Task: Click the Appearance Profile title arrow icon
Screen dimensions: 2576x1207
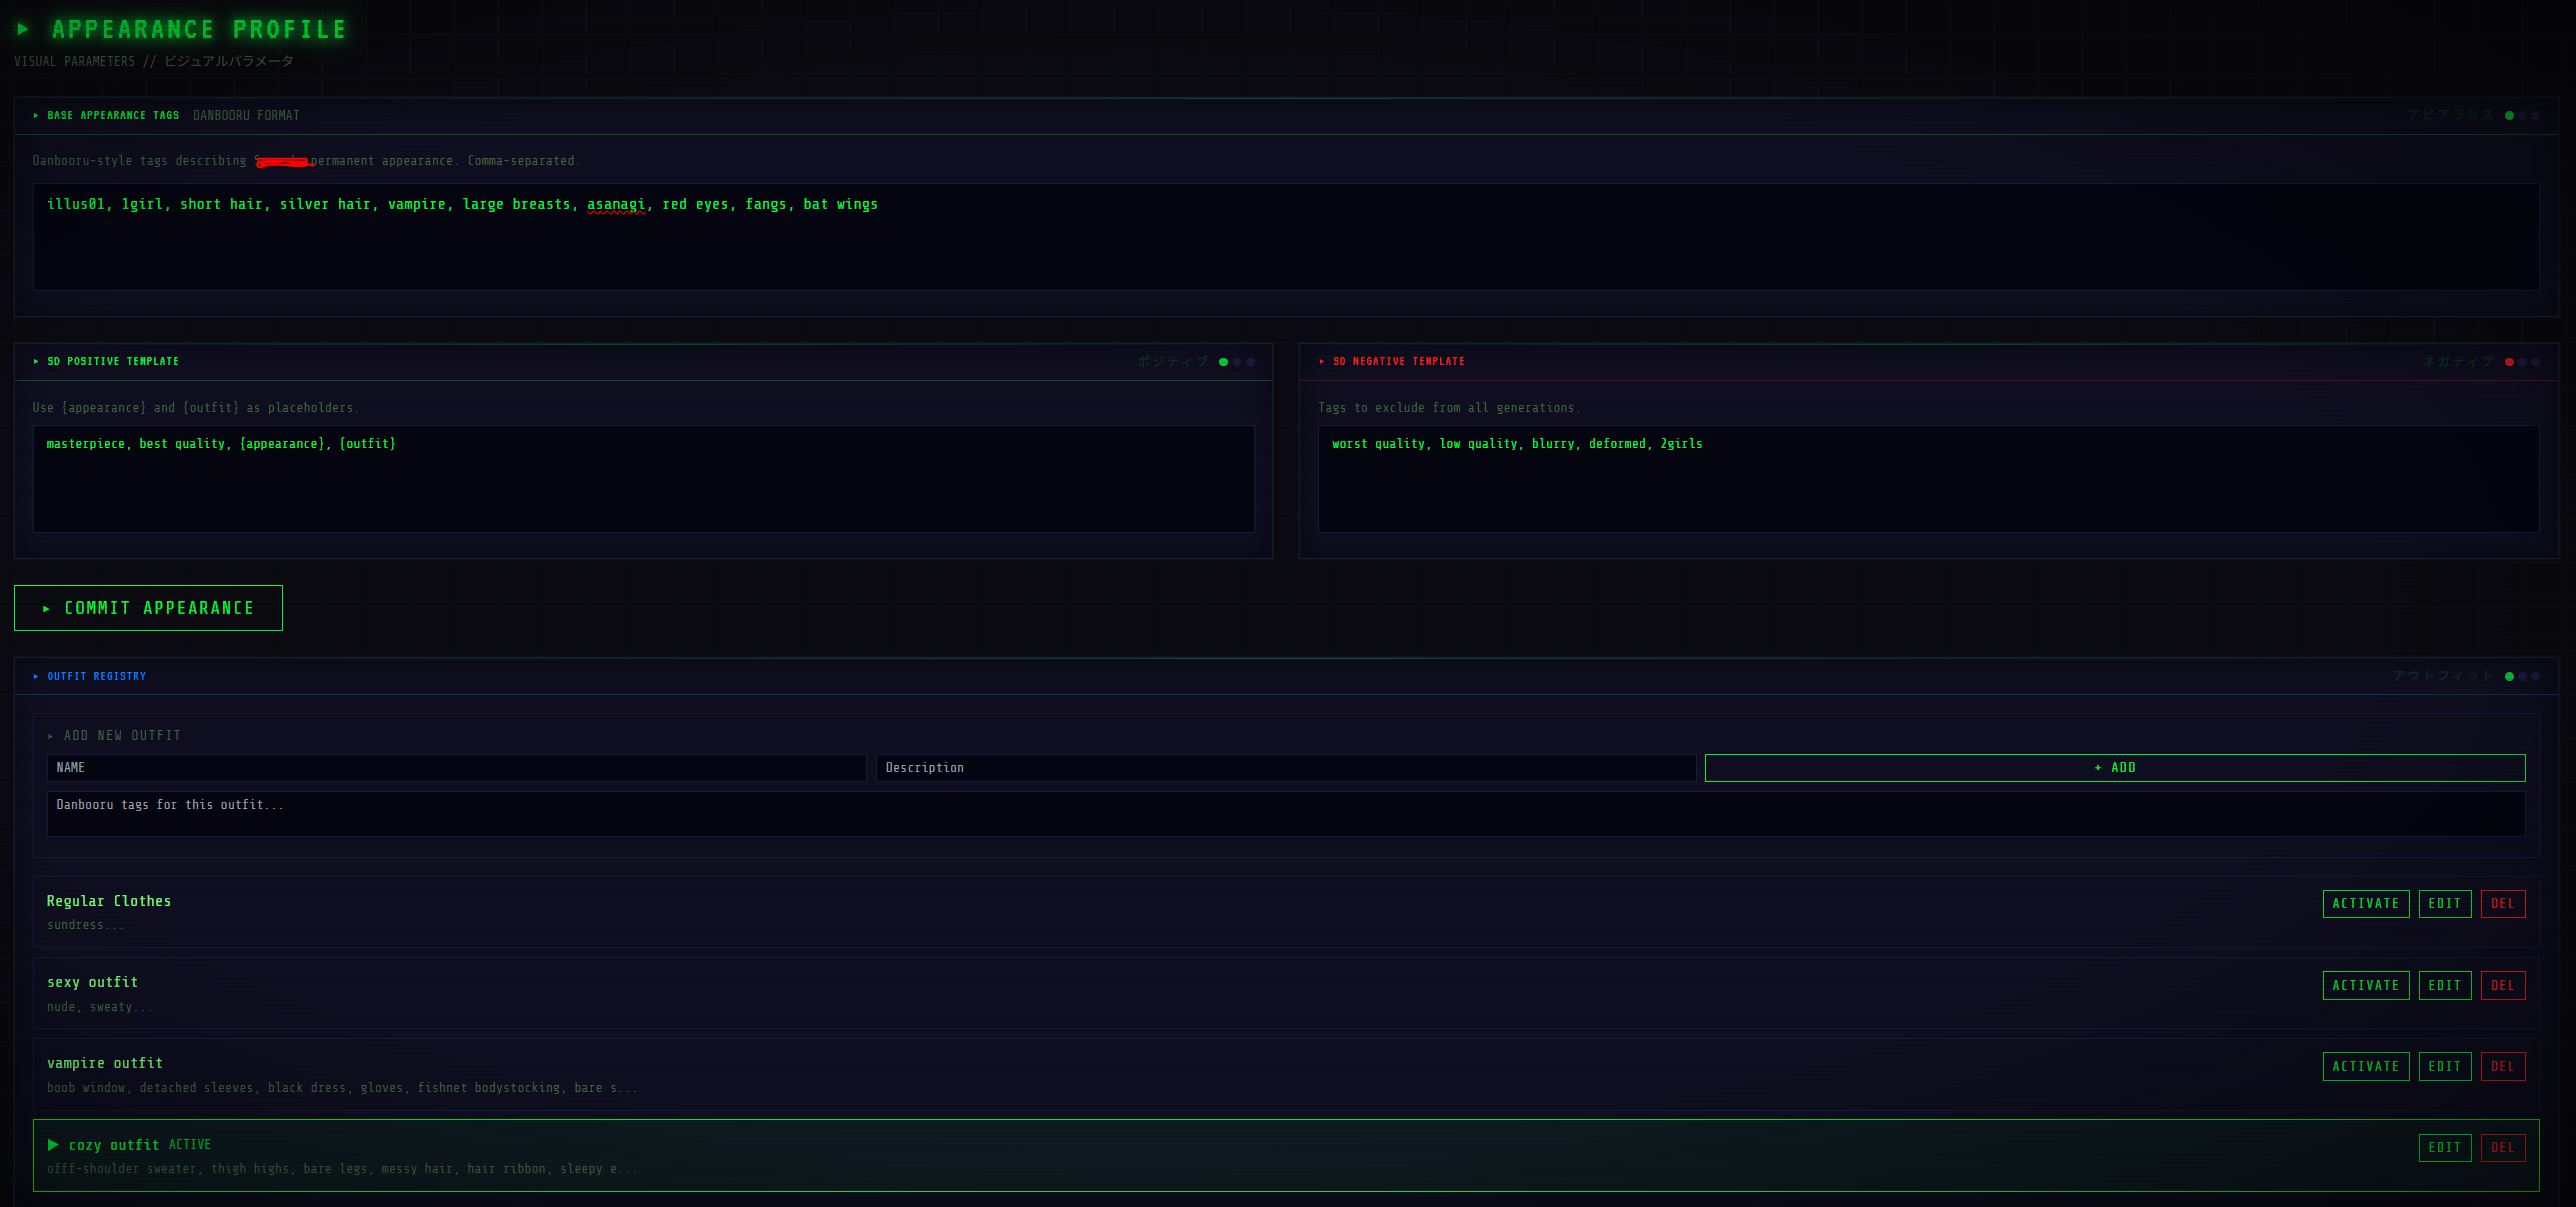Action: (23, 30)
